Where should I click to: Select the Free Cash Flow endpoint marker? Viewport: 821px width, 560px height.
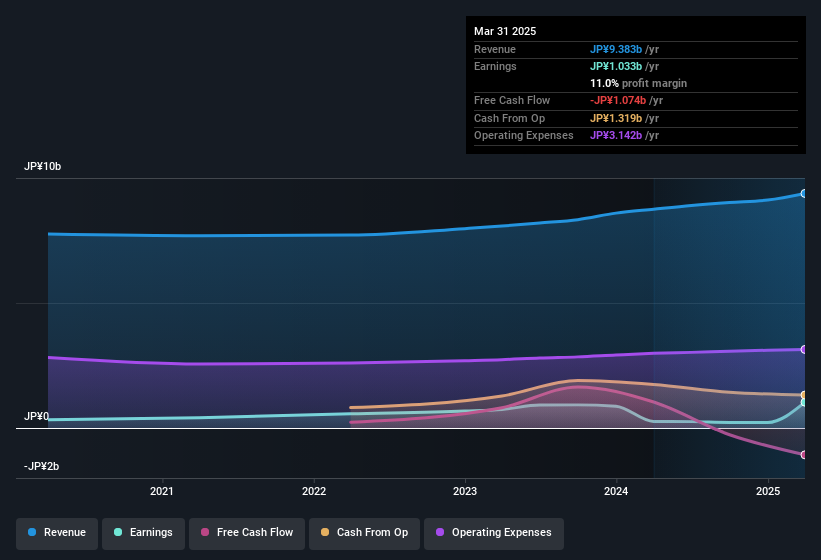click(x=803, y=455)
